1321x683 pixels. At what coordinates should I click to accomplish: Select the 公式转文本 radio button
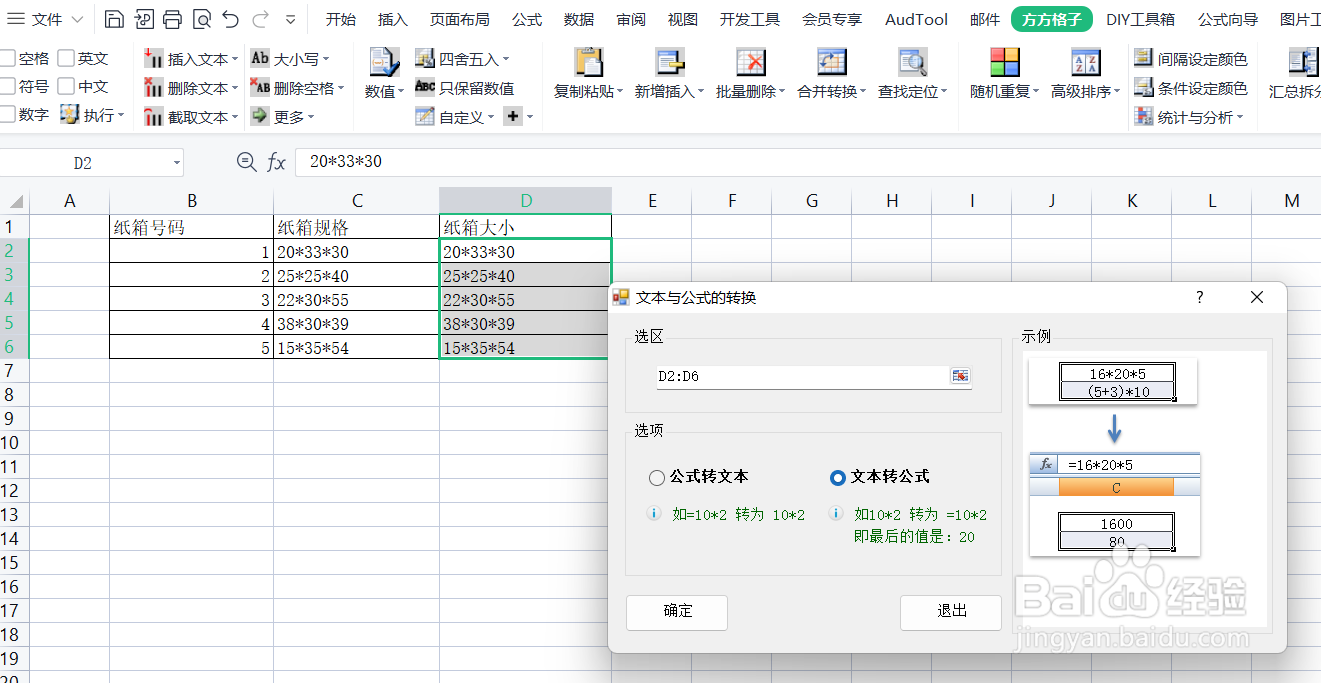click(657, 477)
